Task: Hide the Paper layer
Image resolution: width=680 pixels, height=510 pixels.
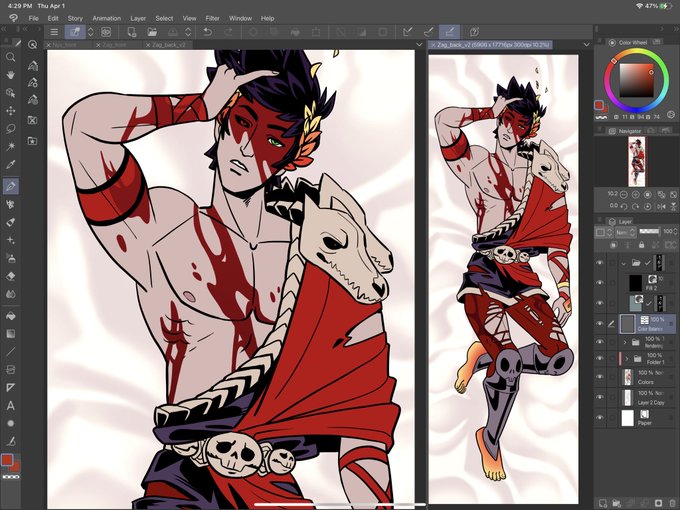Action: [x=600, y=417]
